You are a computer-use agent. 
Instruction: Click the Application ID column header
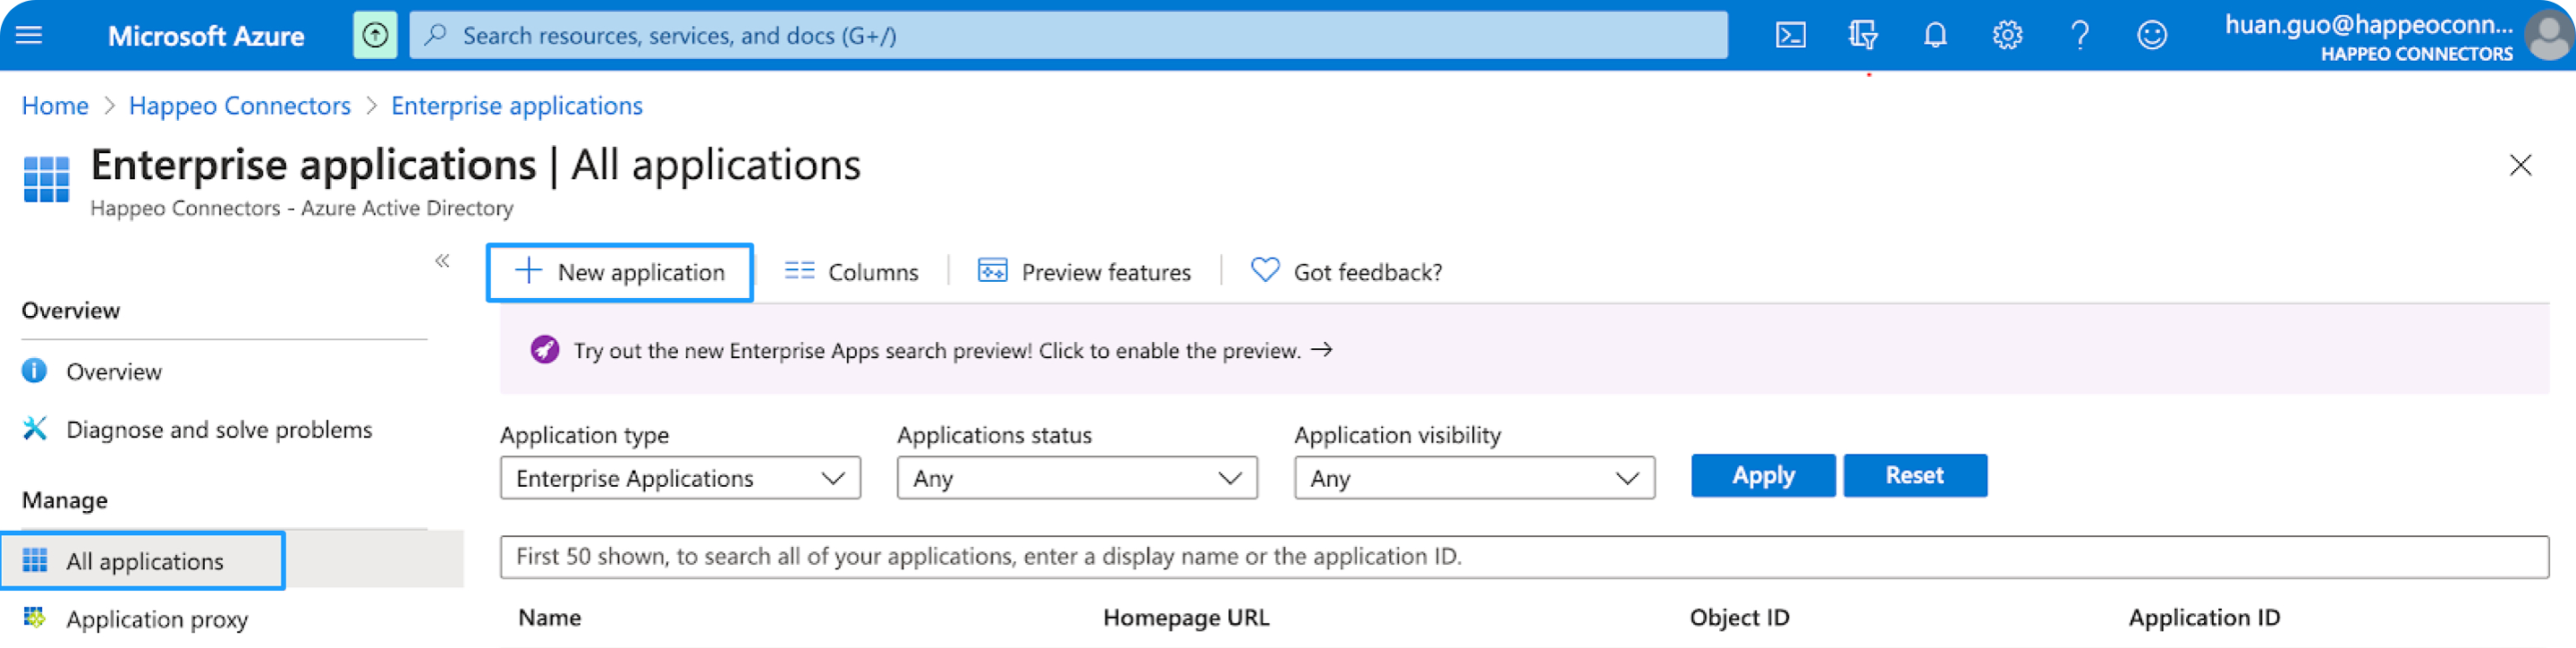[x=2204, y=617]
